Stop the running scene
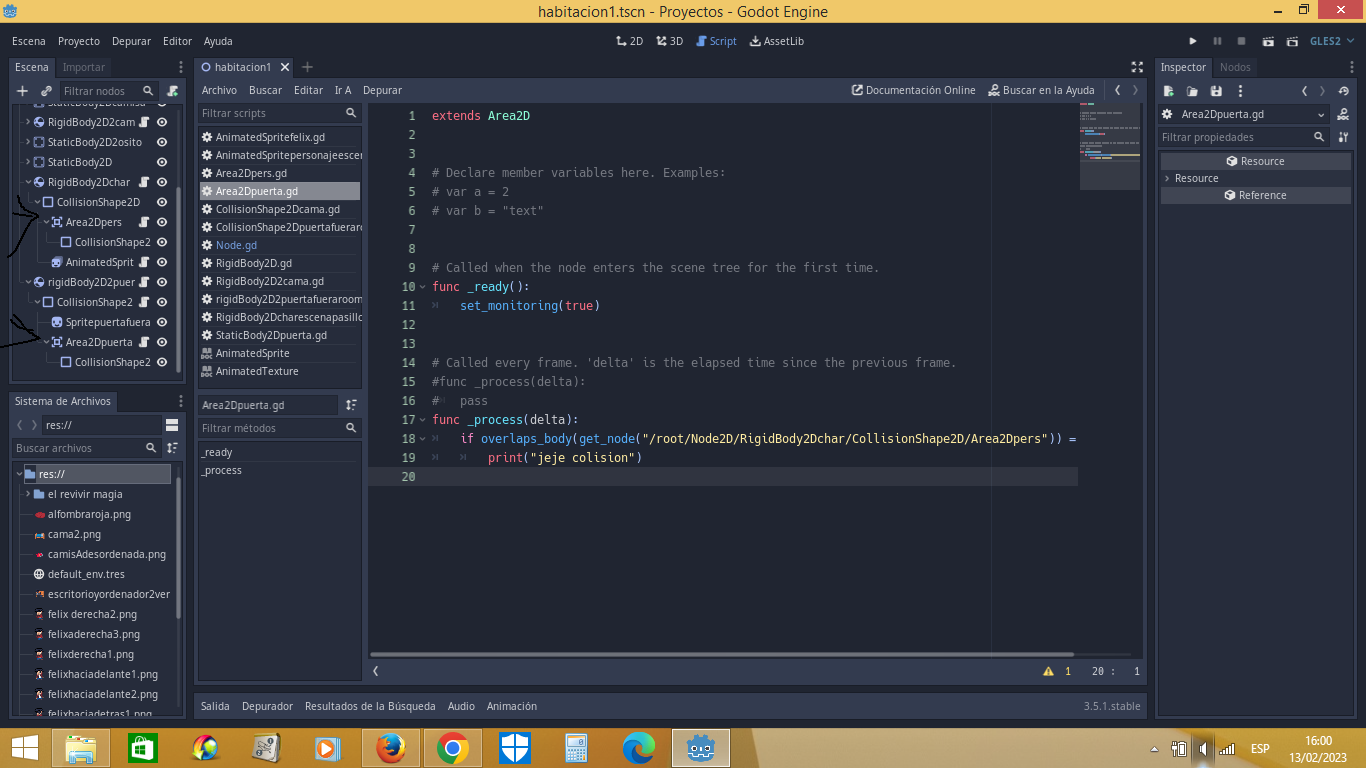The height and width of the screenshot is (768, 1366). (x=1241, y=41)
